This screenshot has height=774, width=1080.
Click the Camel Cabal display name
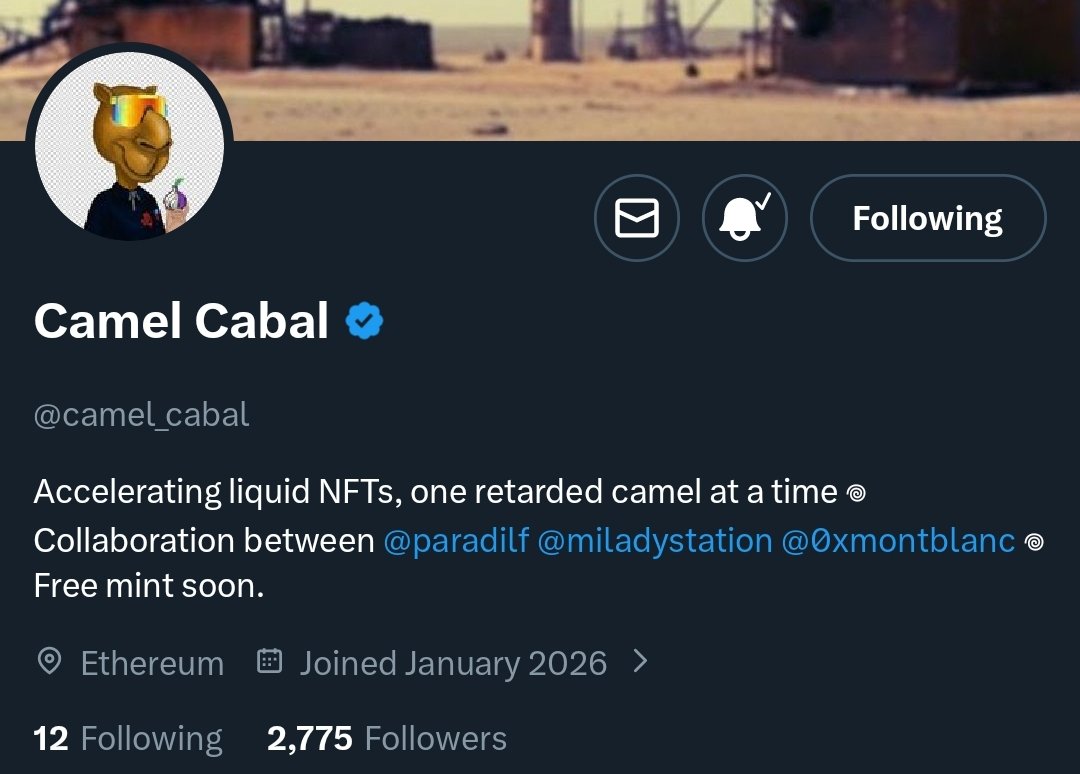coord(181,321)
